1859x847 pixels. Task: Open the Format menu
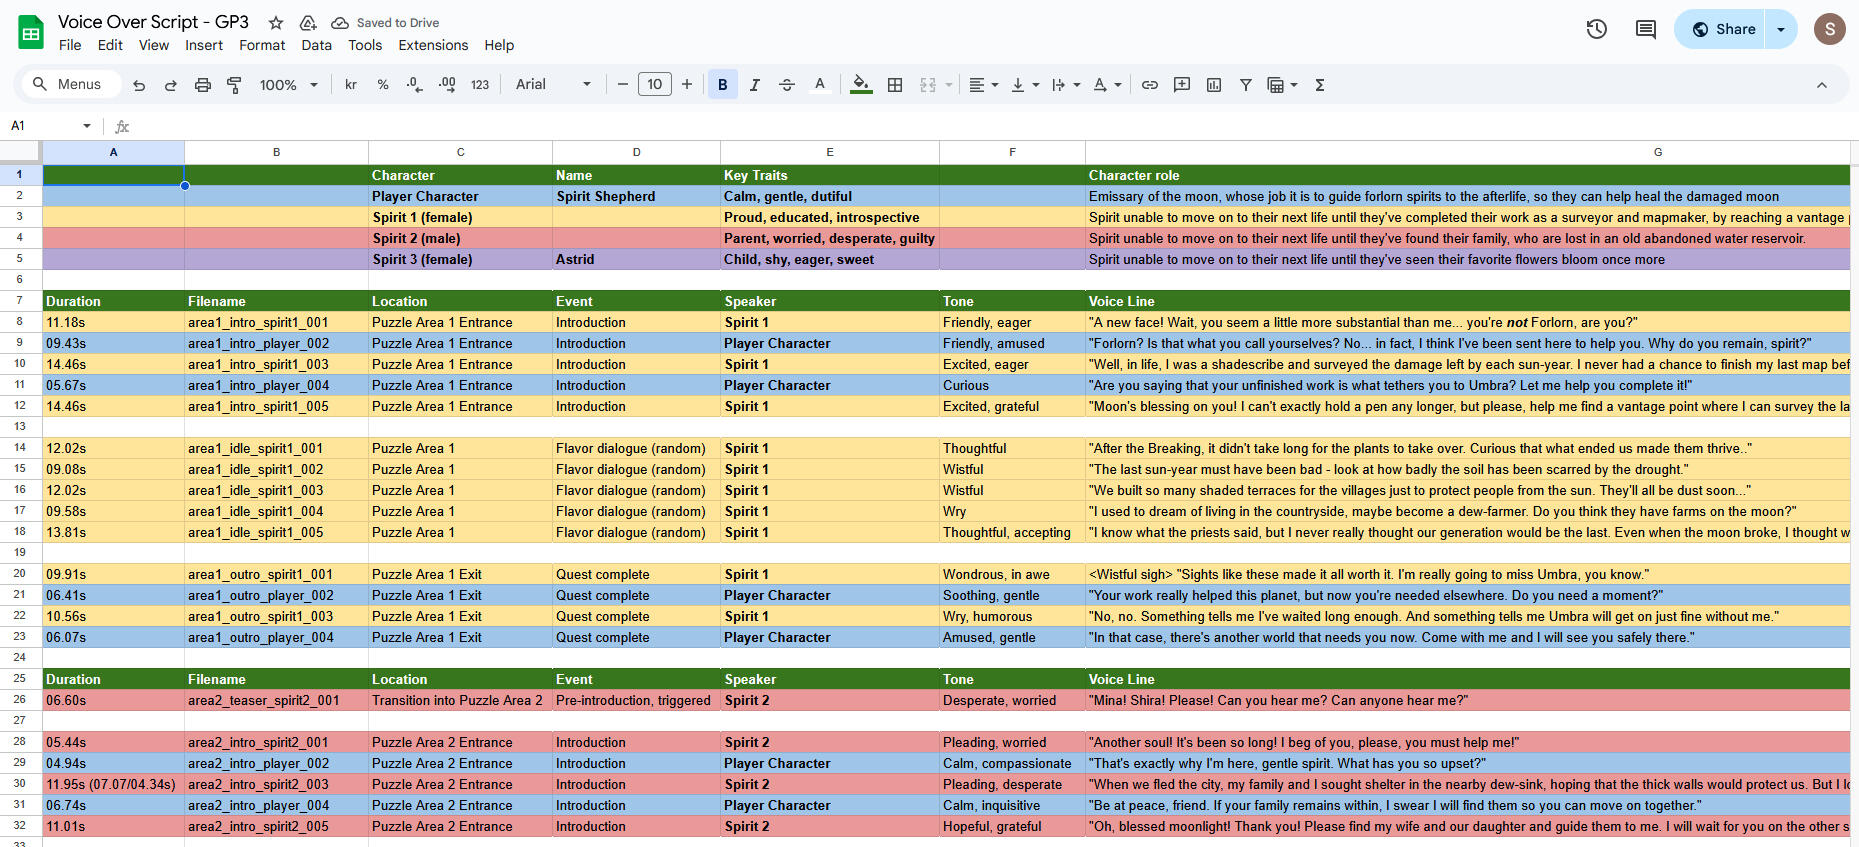[262, 45]
